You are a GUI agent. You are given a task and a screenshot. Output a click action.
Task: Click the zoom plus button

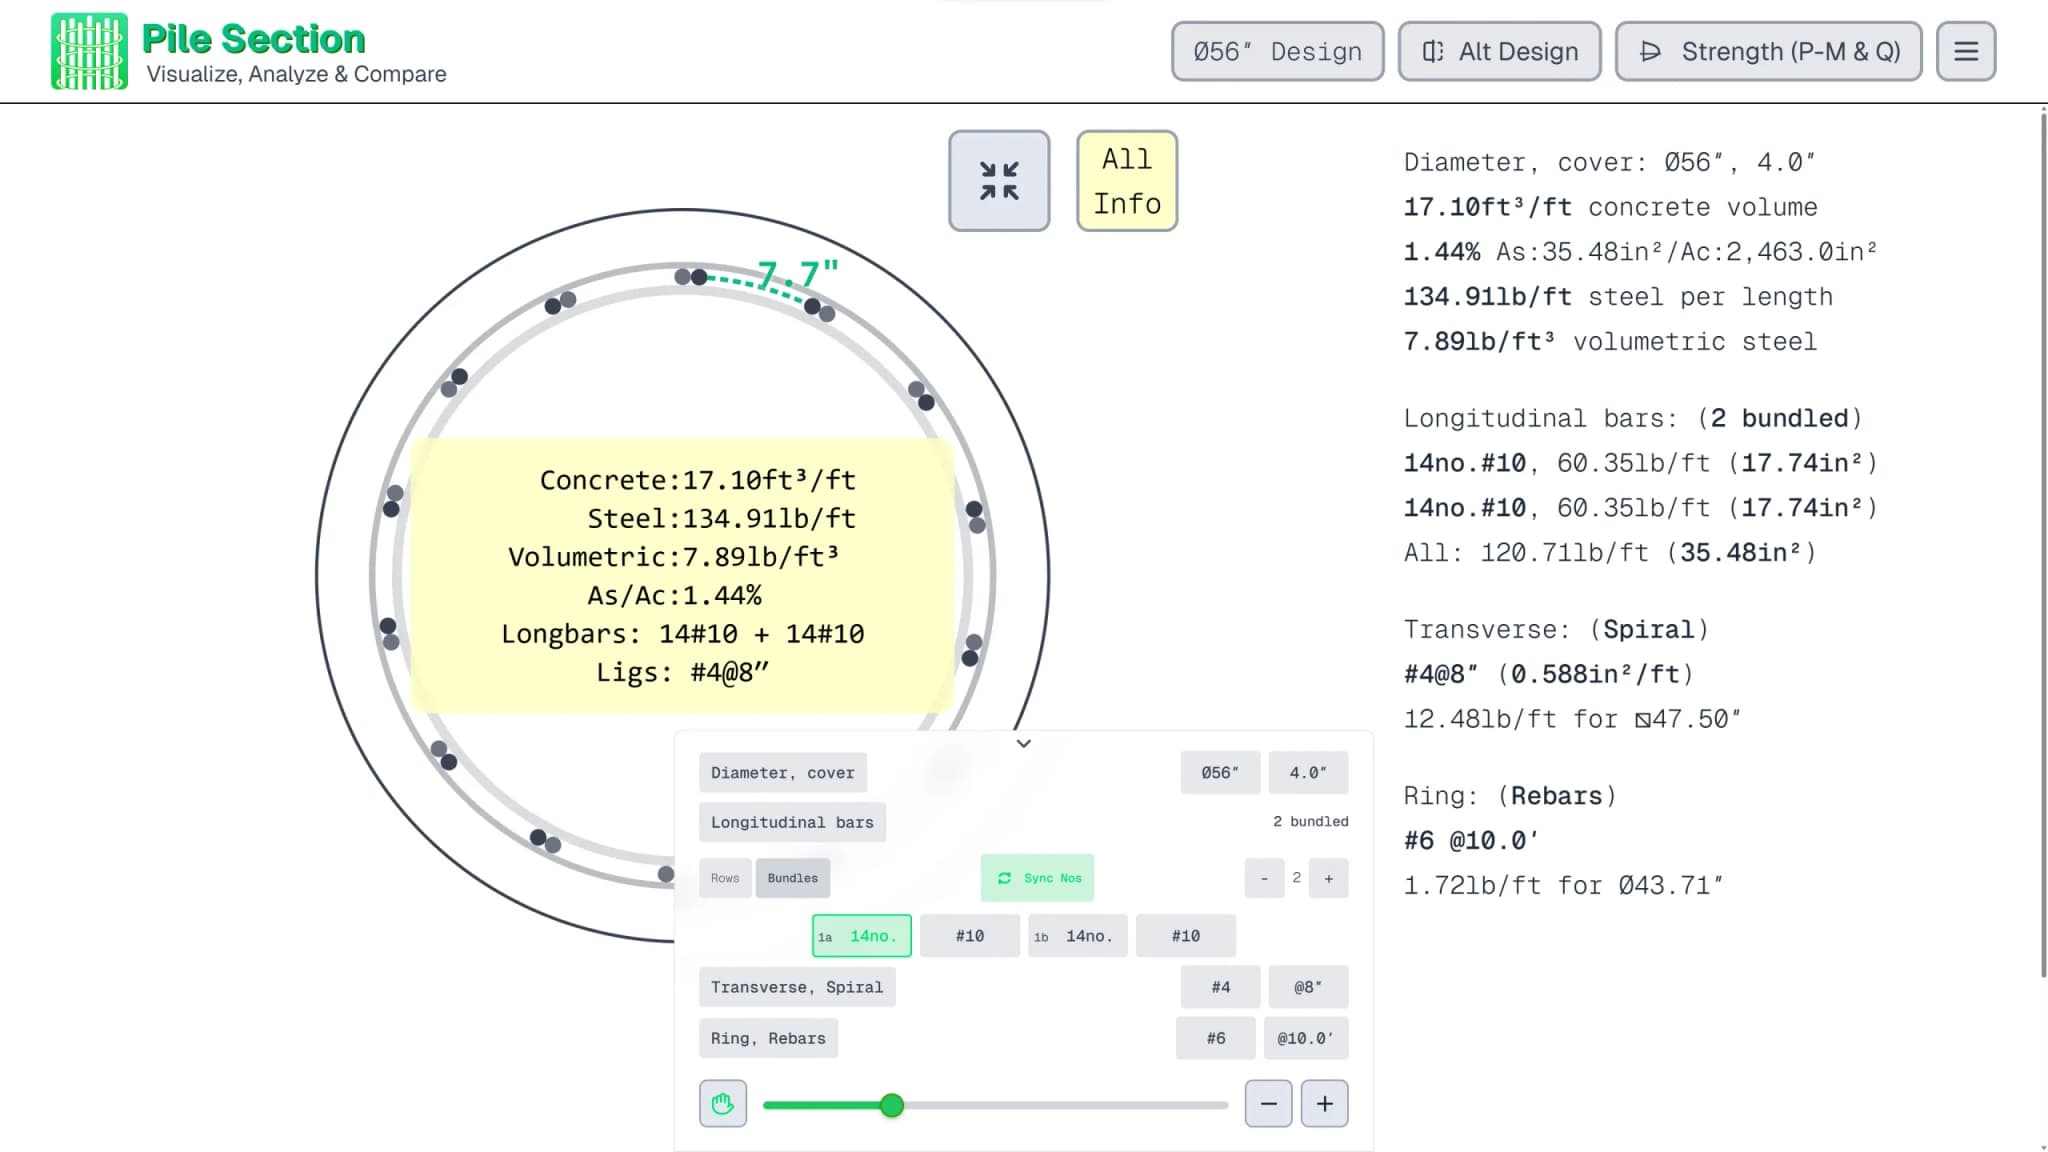point(1325,1104)
